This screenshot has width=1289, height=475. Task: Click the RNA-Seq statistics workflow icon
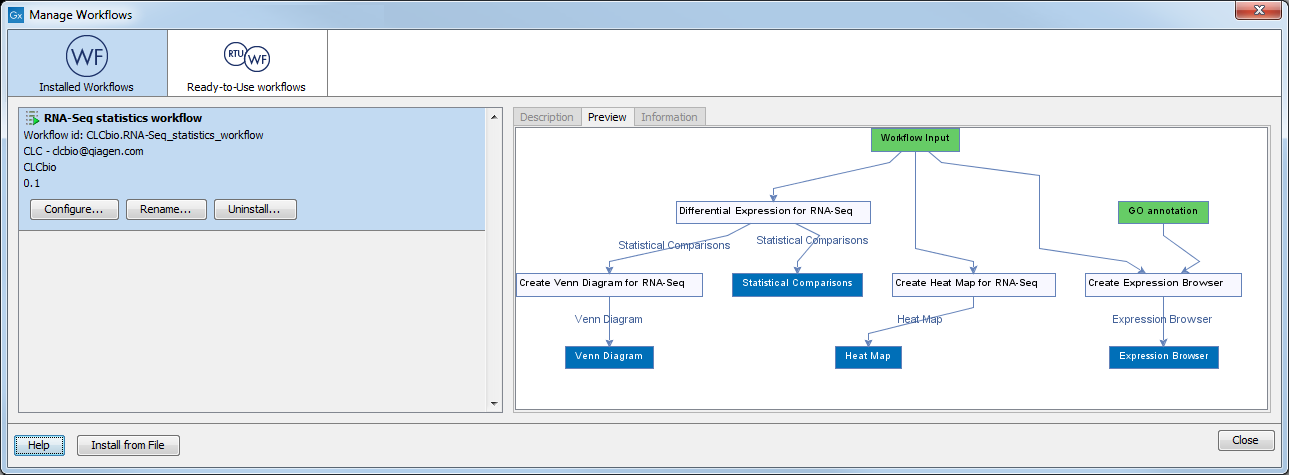(x=32, y=118)
